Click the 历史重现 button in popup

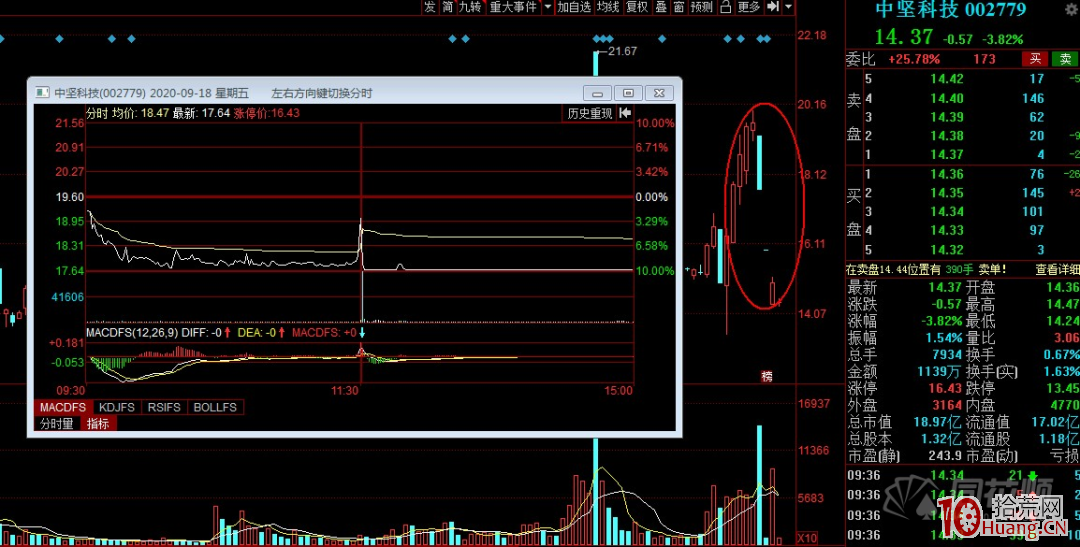click(590, 114)
